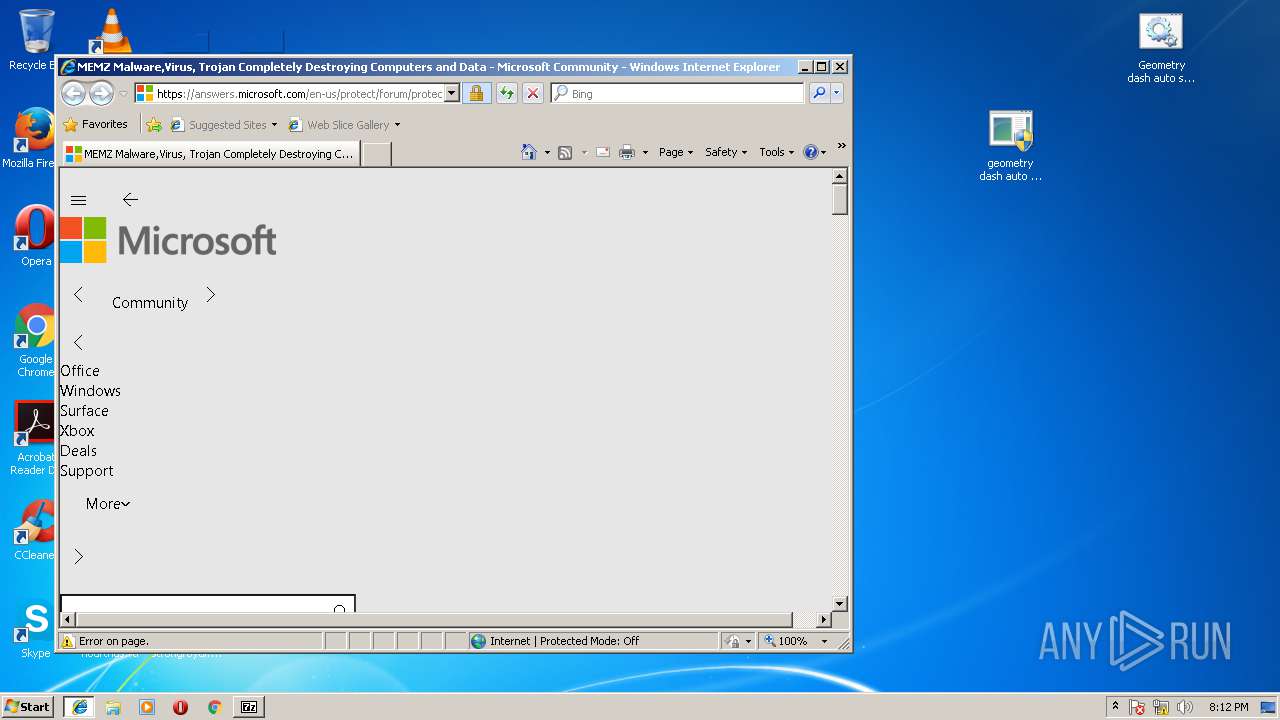
Task: Open search provider options dropdown
Action: 837,93
